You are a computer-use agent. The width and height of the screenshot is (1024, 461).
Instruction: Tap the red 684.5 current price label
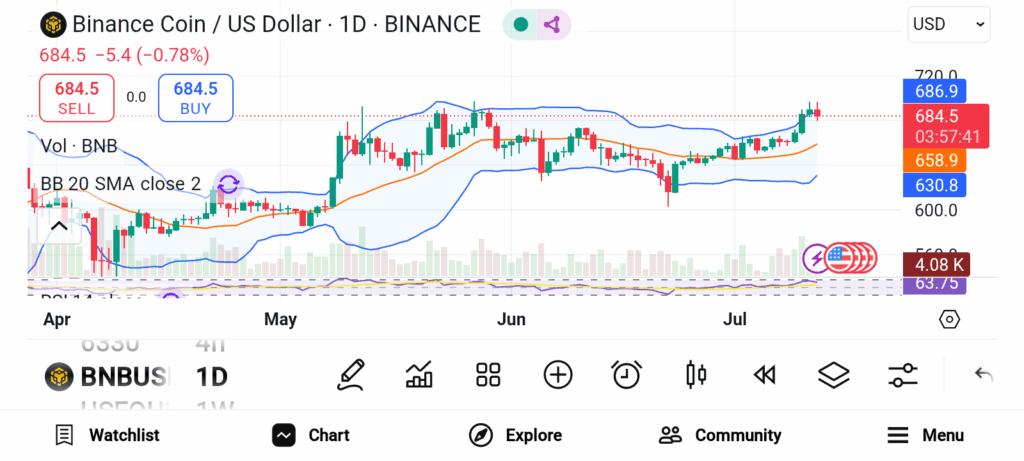point(946,126)
